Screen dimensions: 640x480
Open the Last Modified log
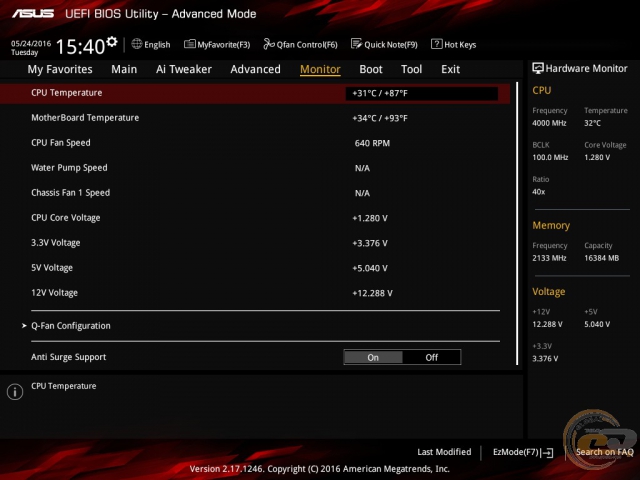(x=444, y=452)
